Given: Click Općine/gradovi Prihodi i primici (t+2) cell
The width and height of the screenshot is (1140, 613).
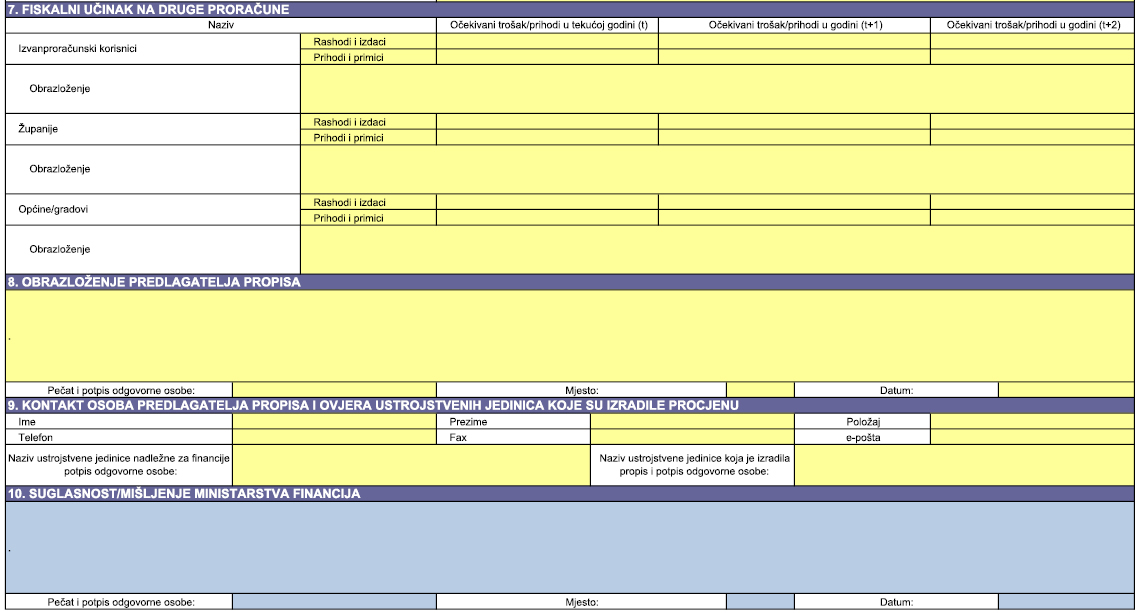Looking at the screenshot, I should click(1032, 217).
